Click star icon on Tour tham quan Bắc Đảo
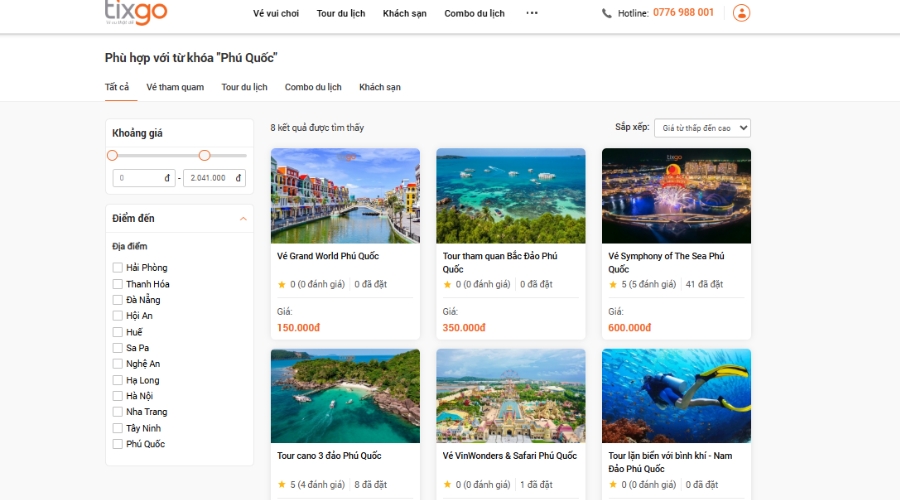Screen dimensions: 900x500 click(447, 284)
